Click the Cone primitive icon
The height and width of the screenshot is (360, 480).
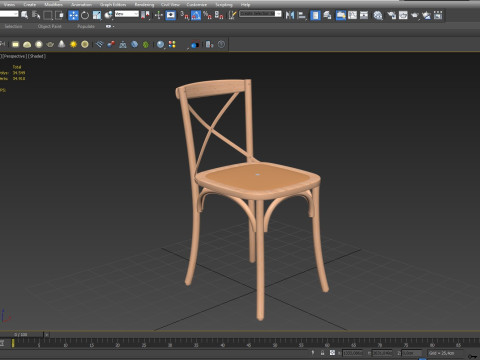pos(62,44)
